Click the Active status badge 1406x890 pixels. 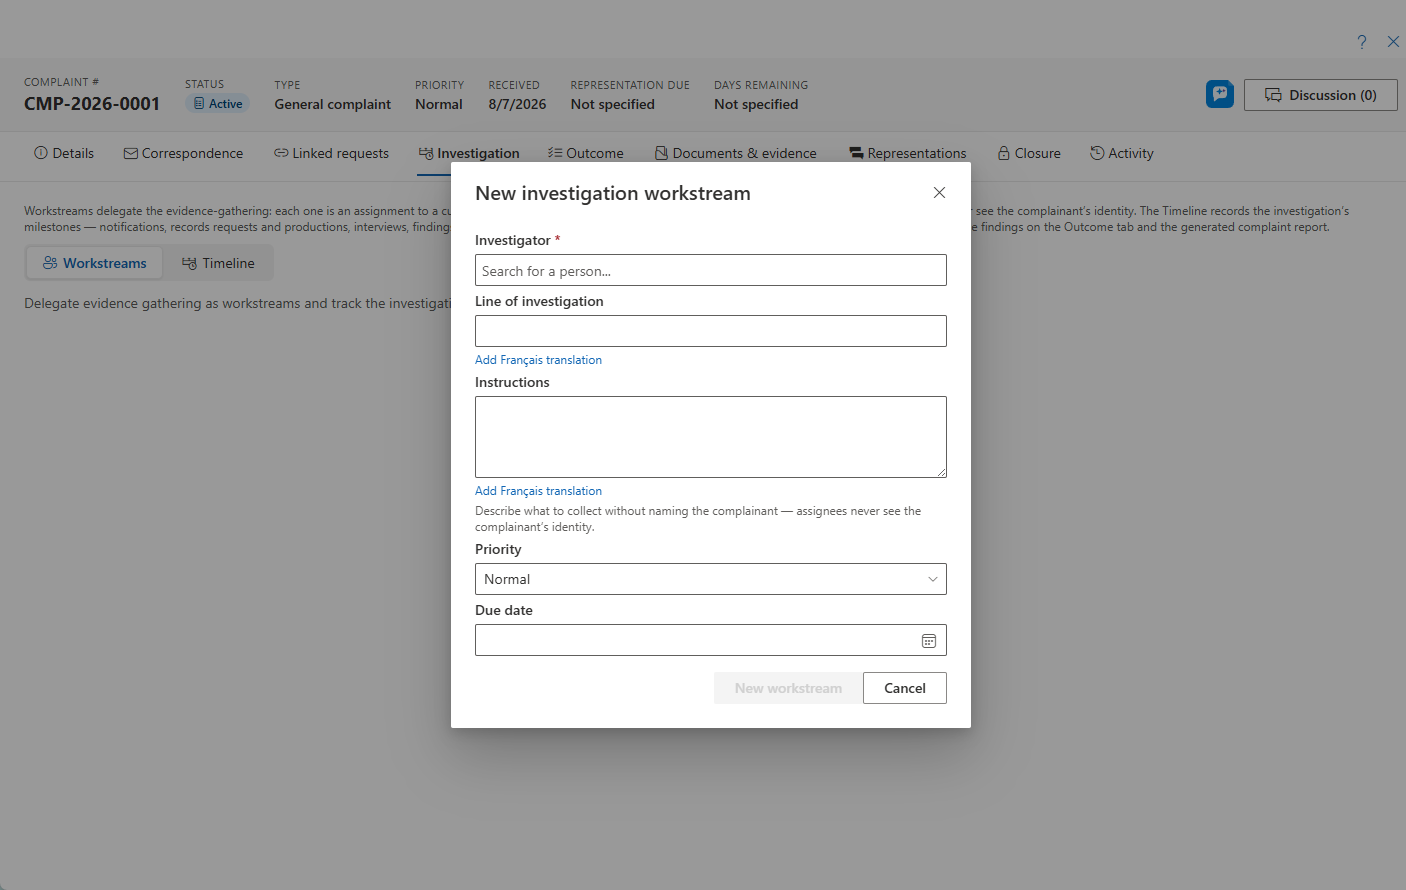(x=218, y=104)
